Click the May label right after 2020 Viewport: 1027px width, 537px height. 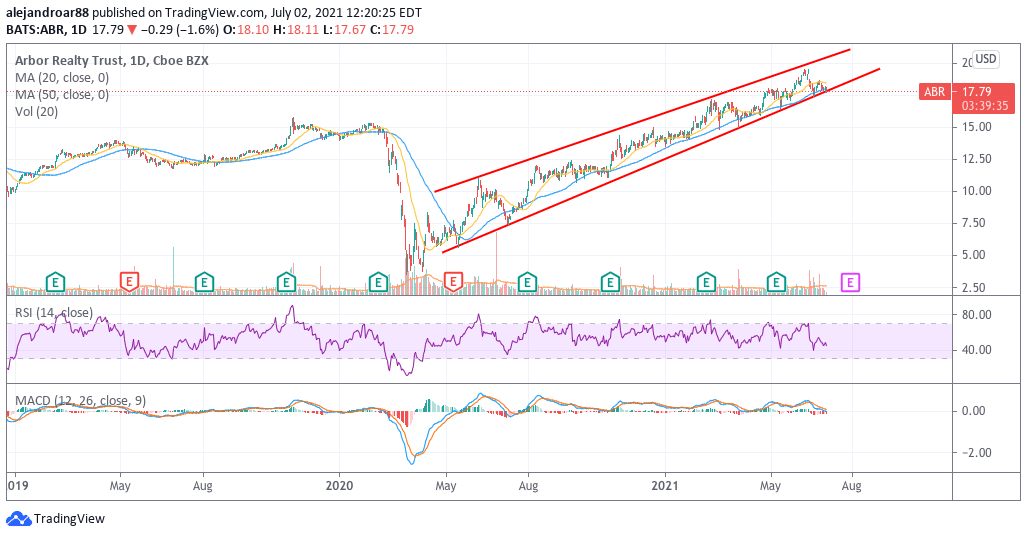tap(445, 485)
